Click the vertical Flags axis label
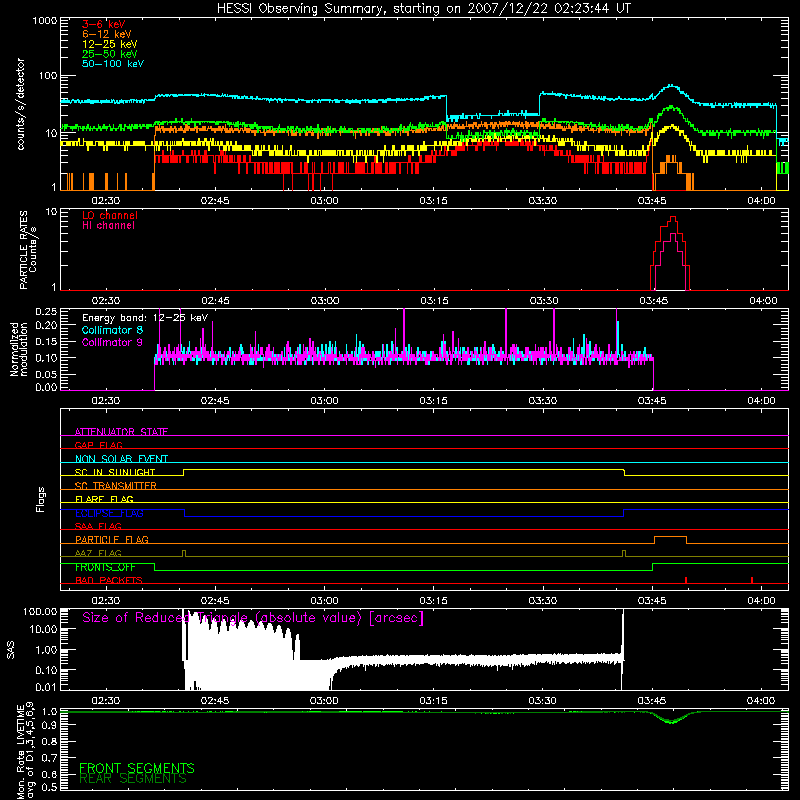The image size is (800, 800). point(41,499)
